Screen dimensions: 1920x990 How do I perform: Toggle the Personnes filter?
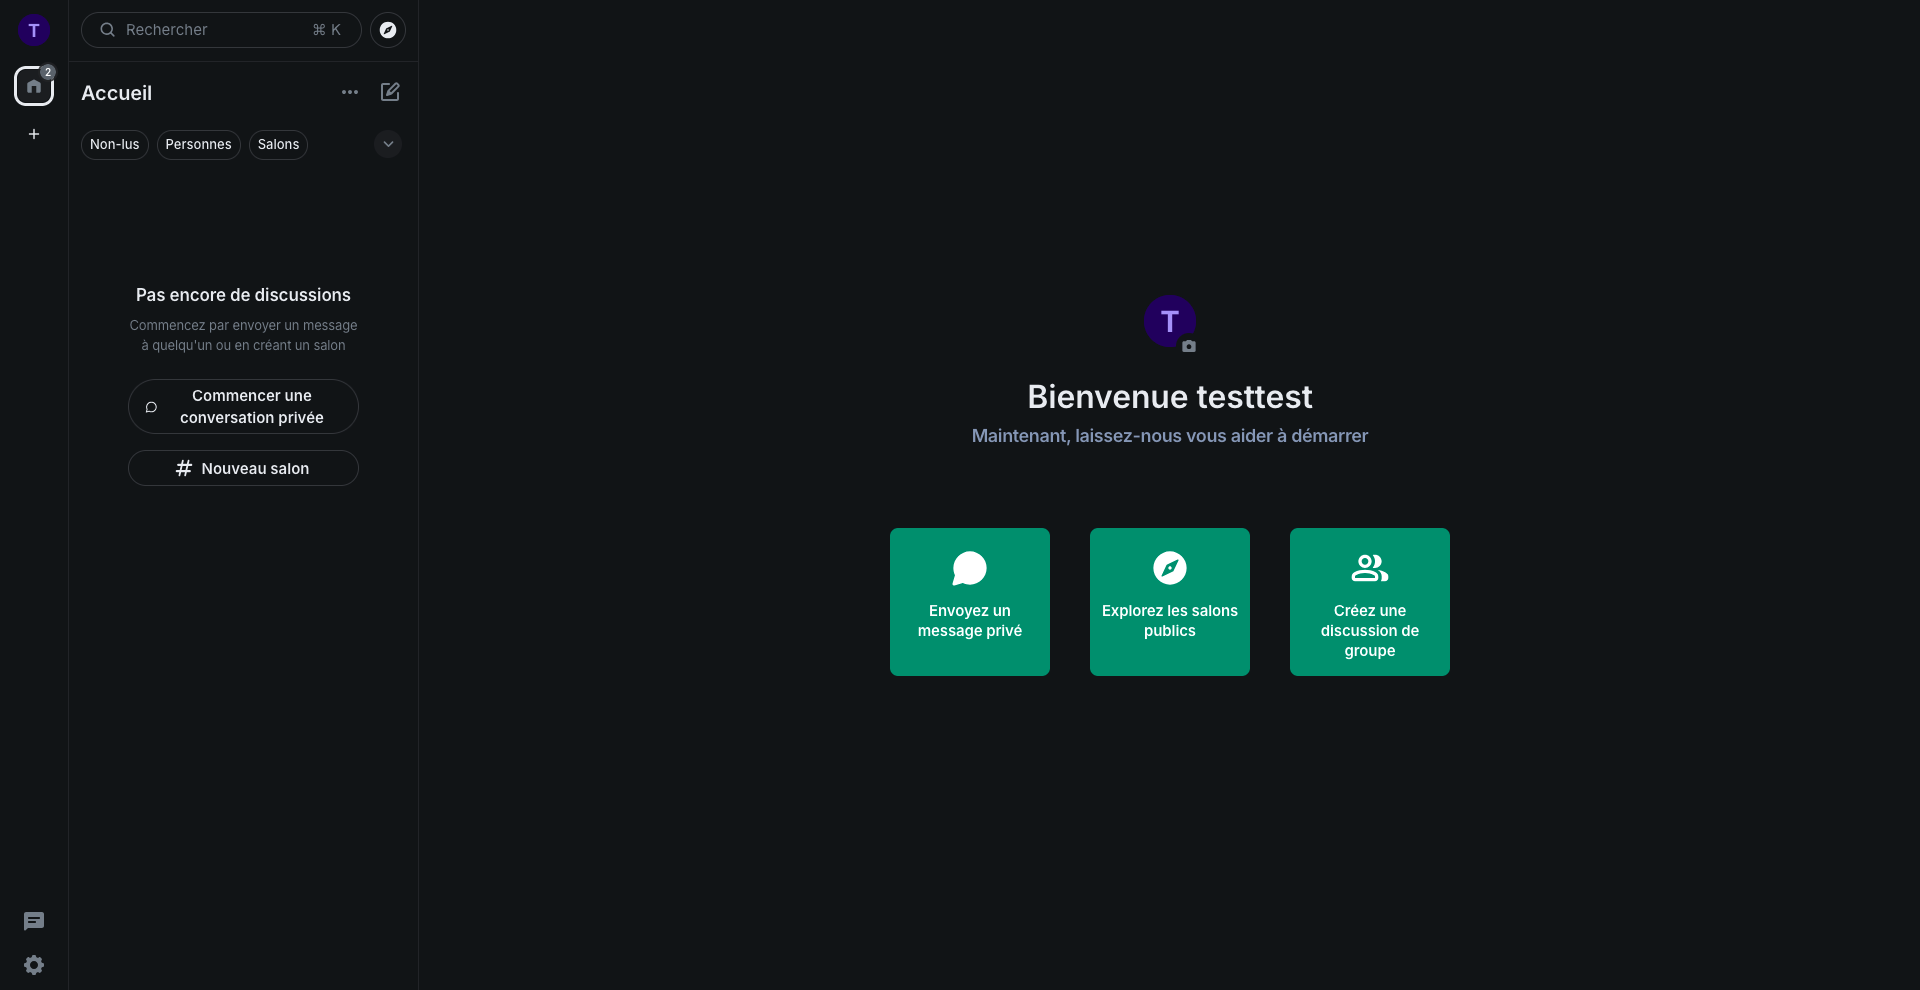point(198,145)
